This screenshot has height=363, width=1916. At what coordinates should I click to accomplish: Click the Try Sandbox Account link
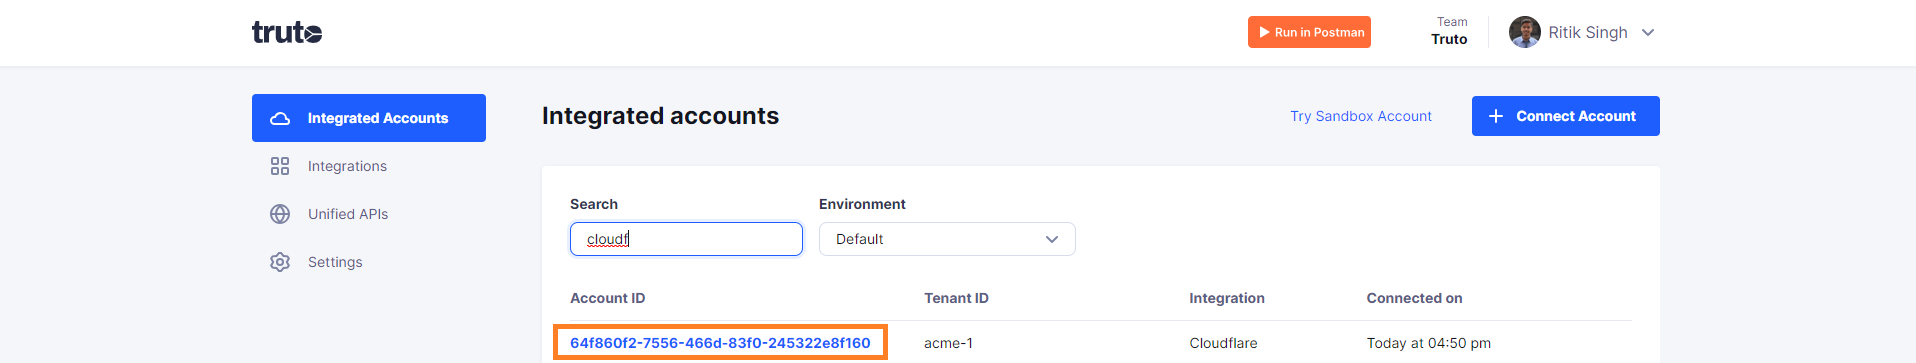[x=1361, y=116]
